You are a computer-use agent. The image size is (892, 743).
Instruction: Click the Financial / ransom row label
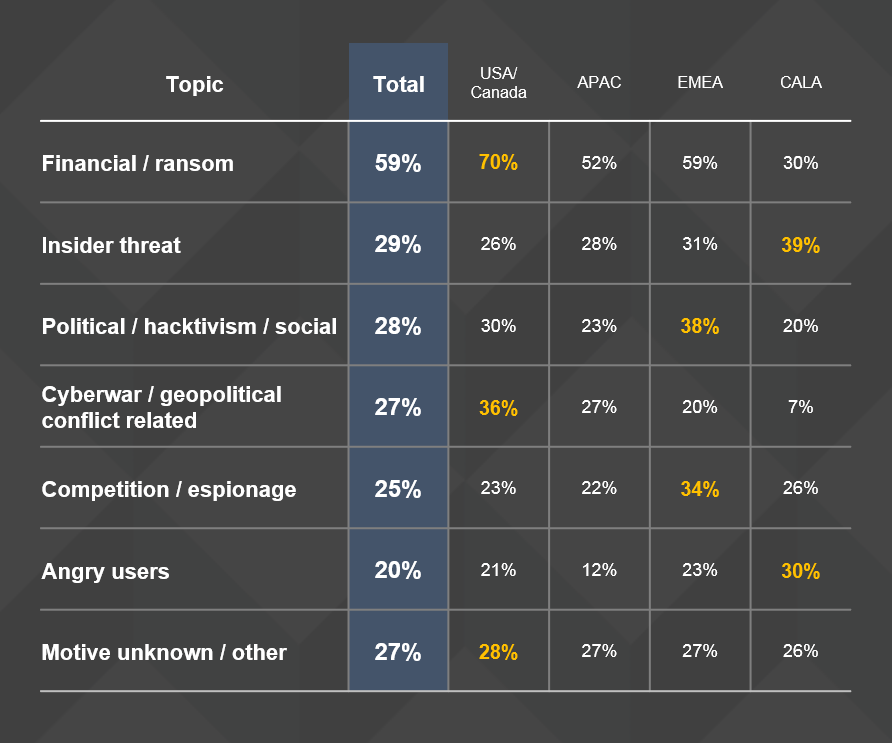[x=138, y=164]
